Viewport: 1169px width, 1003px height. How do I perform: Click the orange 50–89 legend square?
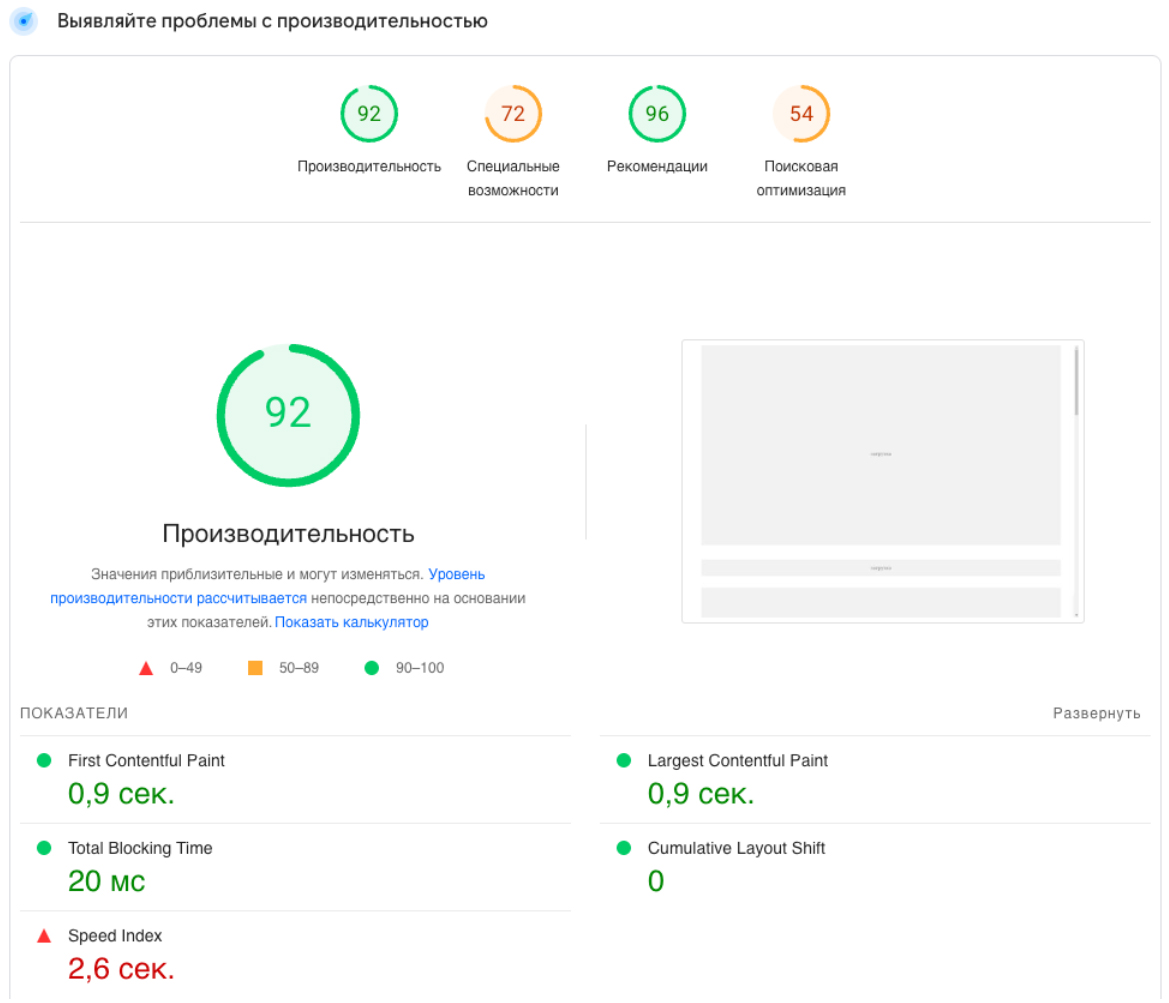[255, 668]
